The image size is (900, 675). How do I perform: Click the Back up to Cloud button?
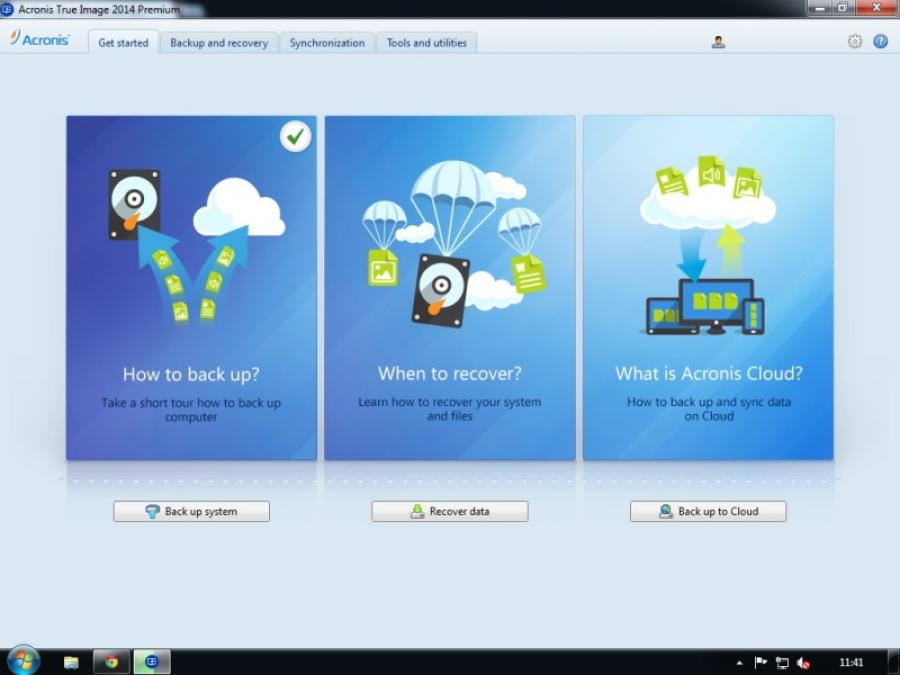pos(708,511)
